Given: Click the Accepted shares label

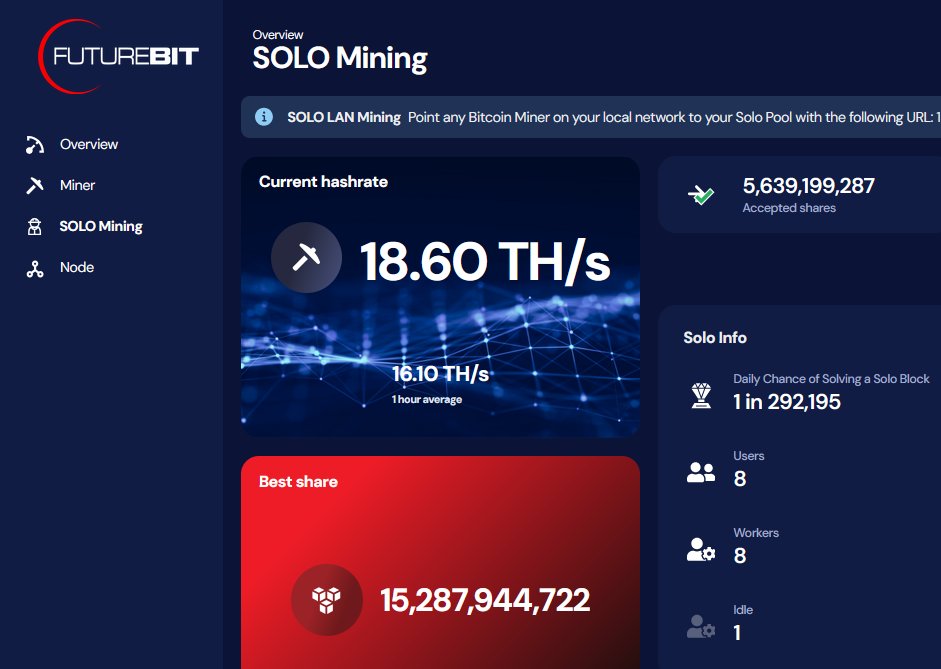Looking at the screenshot, I should [789, 208].
